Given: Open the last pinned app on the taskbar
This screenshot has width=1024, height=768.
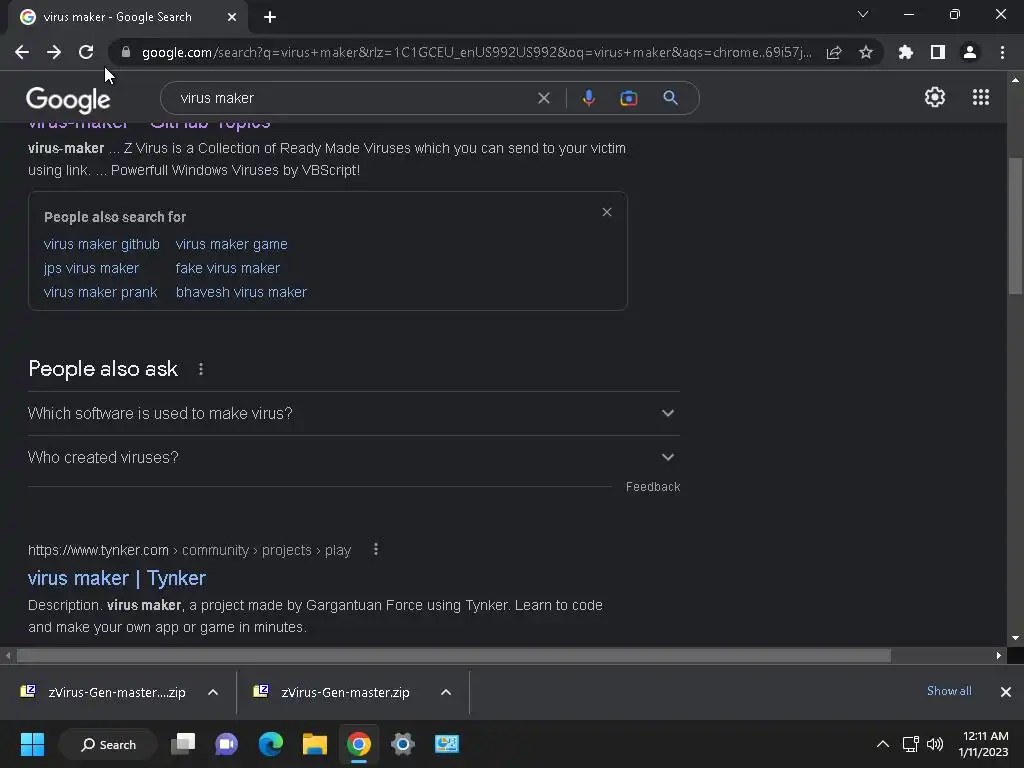Looking at the screenshot, I should point(447,744).
